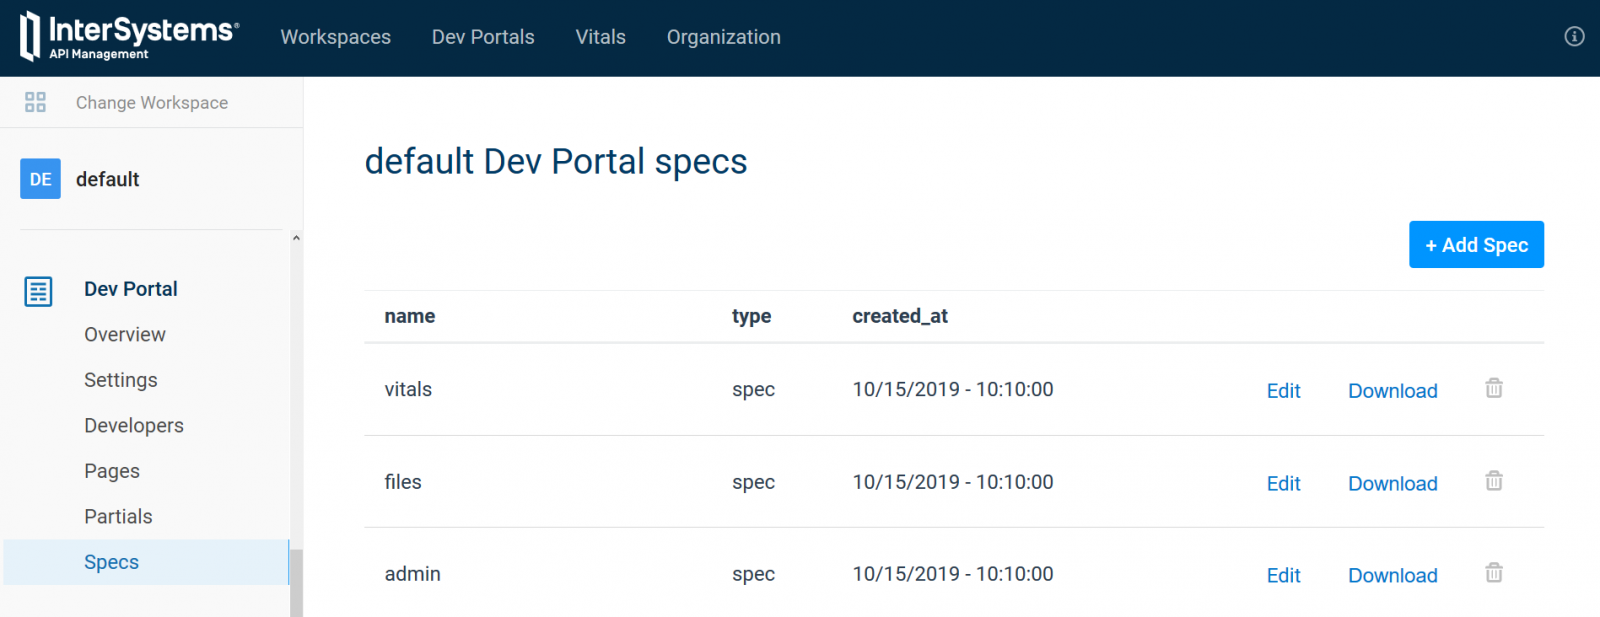Download the admin spec
Screen dimensions: 1600x617
point(1392,576)
